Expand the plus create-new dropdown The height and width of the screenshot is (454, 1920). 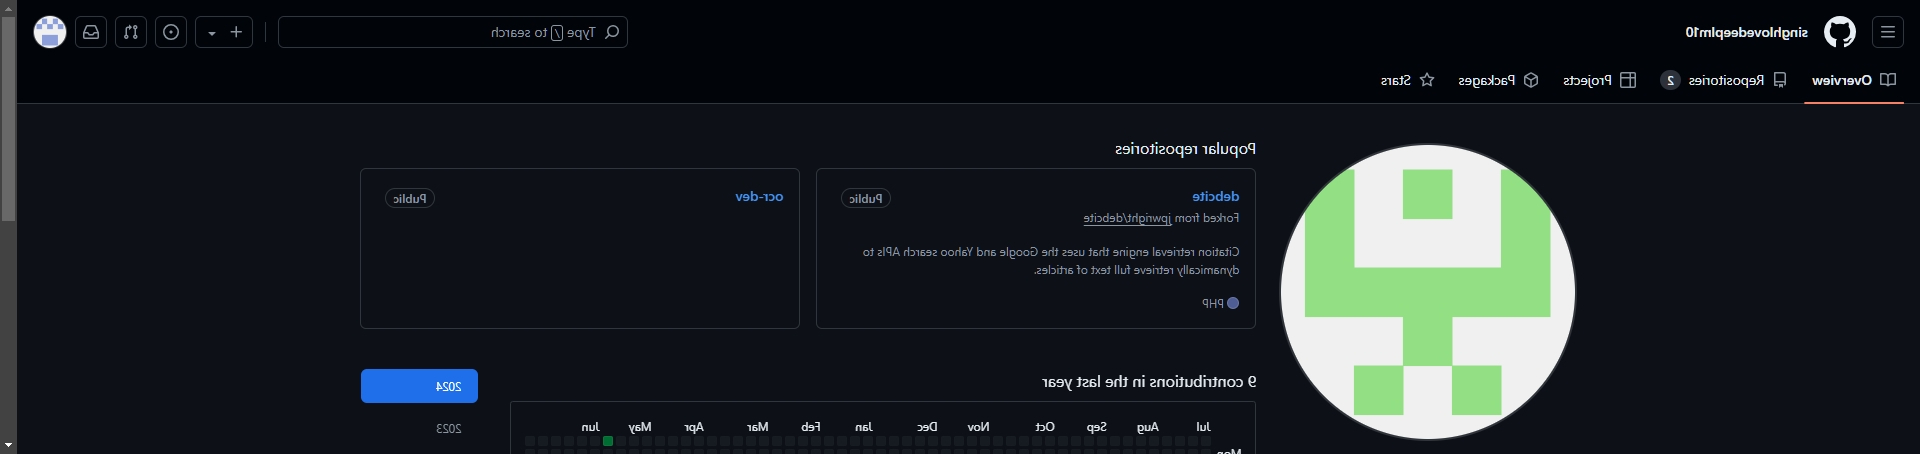click(x=224, y=32)
